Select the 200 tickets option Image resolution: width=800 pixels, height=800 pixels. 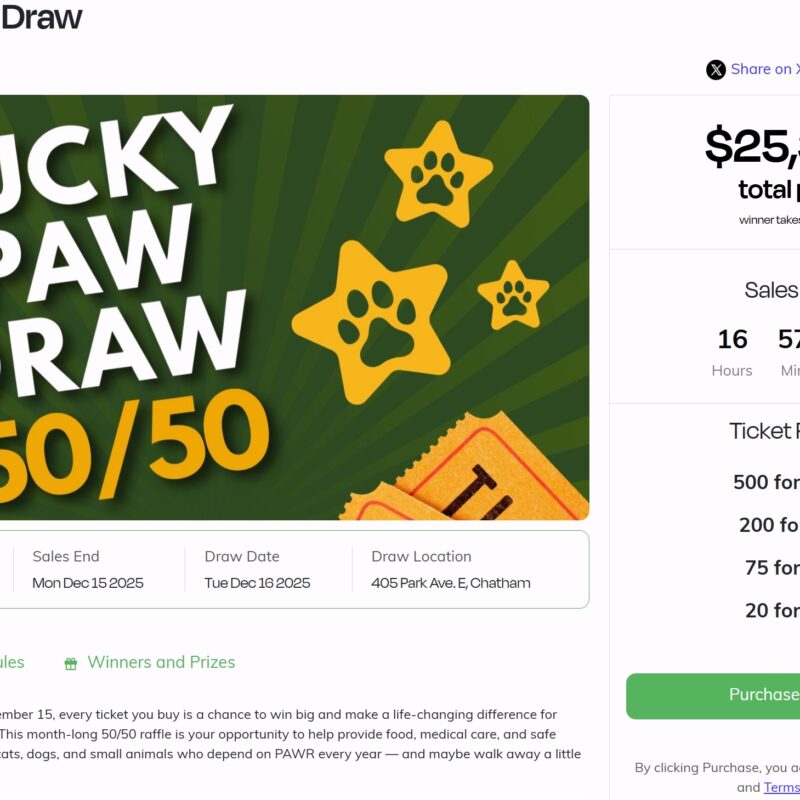(x=769, y=525)
